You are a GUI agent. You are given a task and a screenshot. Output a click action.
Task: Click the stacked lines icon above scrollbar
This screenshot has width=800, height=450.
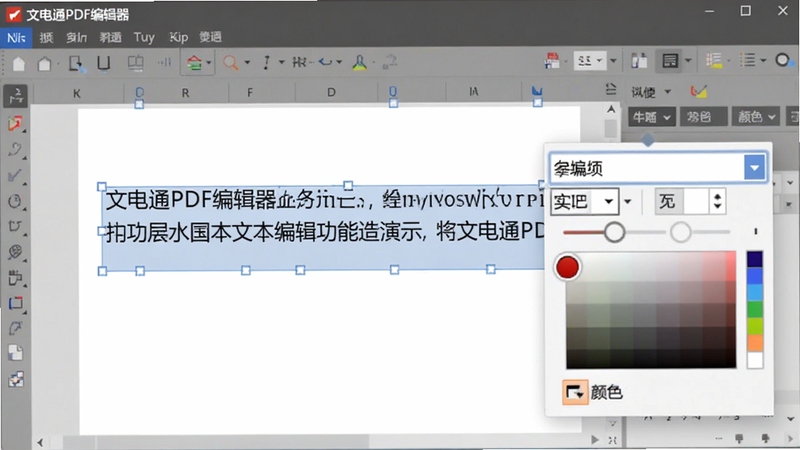pos(611,89)
